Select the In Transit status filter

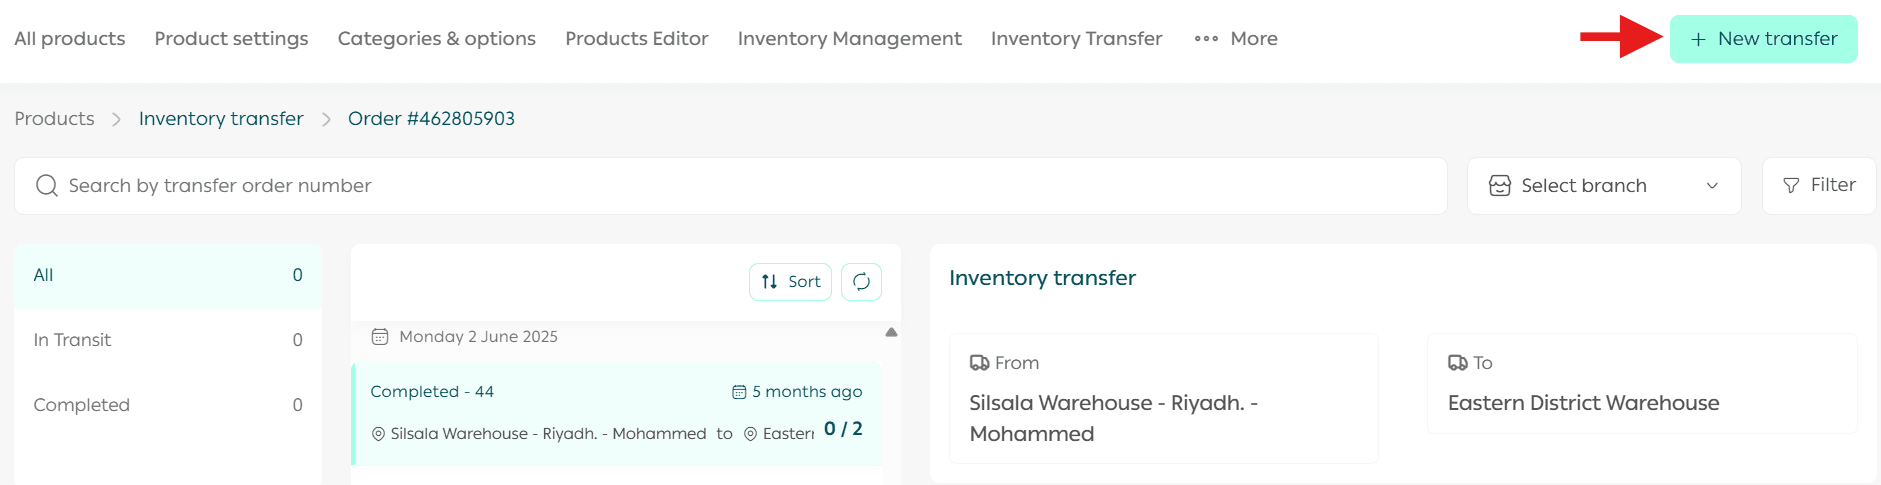tap(168, 340)
